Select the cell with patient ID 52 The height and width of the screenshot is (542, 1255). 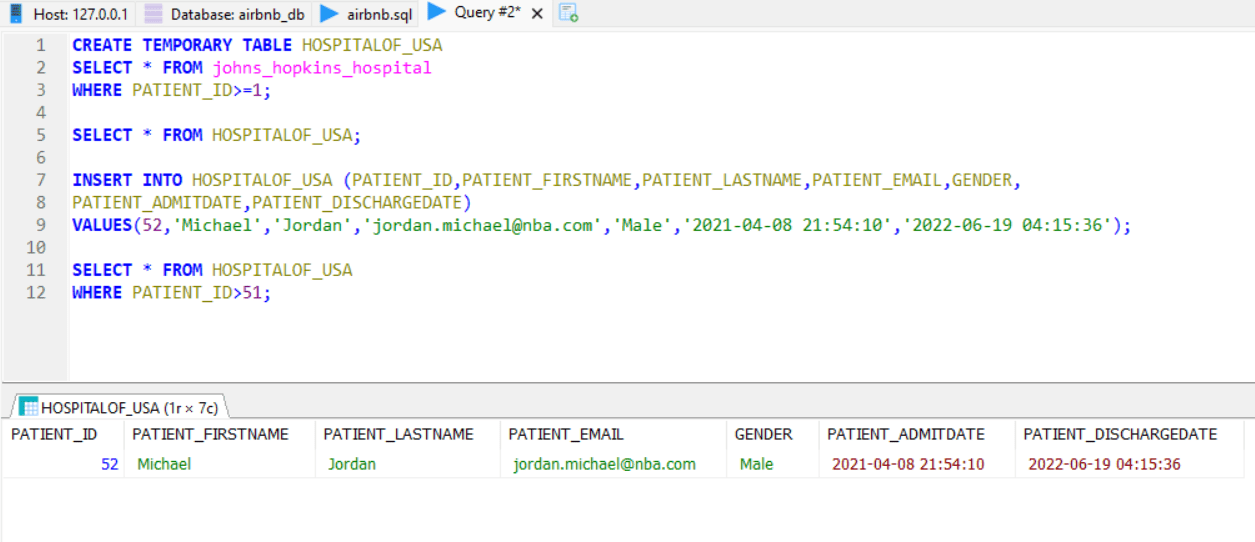(62, 464)
